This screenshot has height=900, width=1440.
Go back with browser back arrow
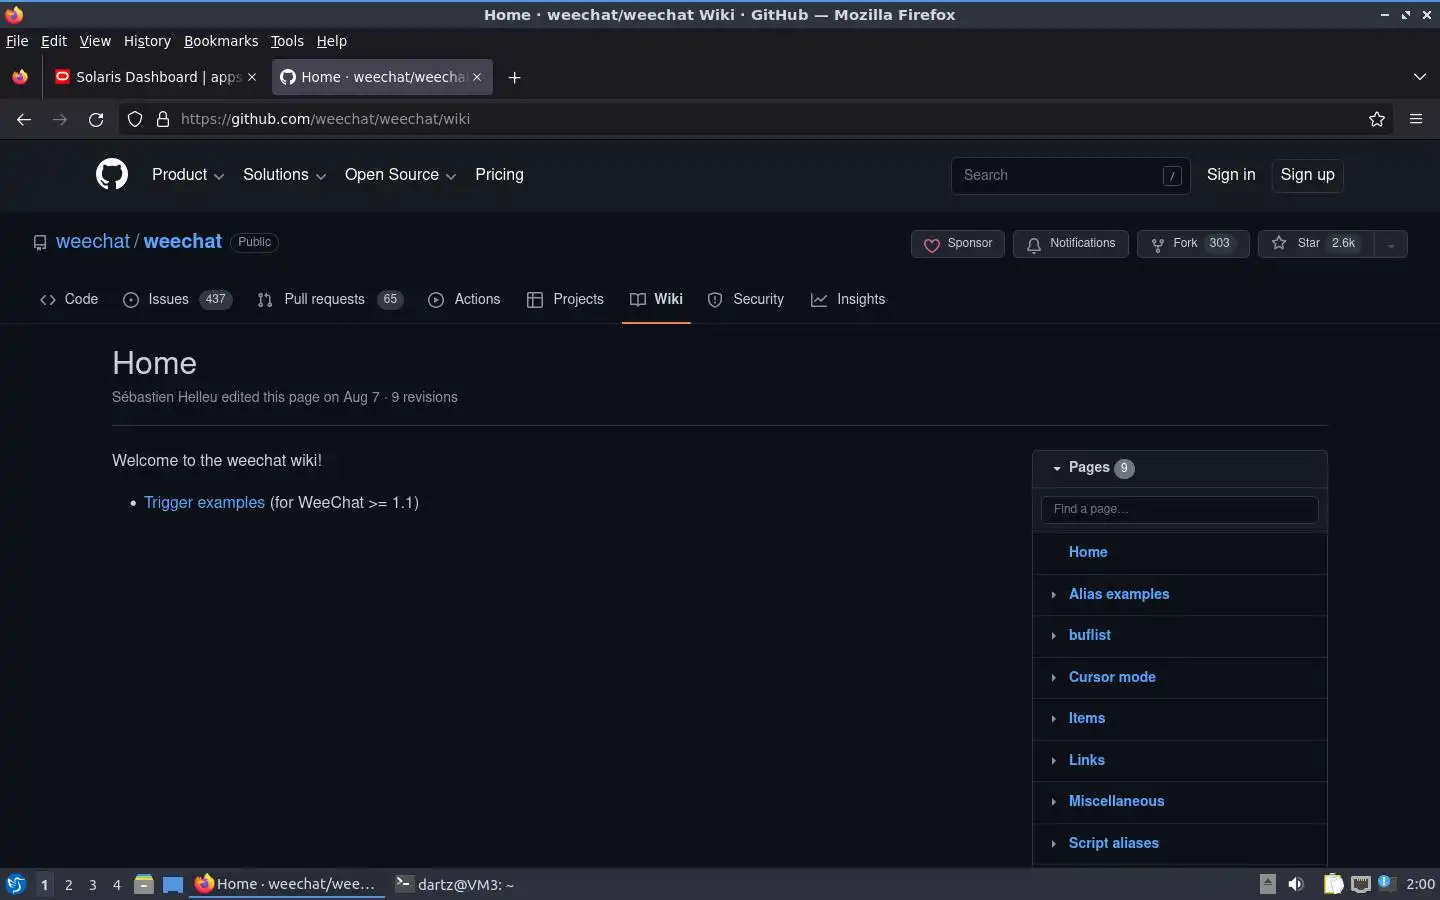click(24, 119)
